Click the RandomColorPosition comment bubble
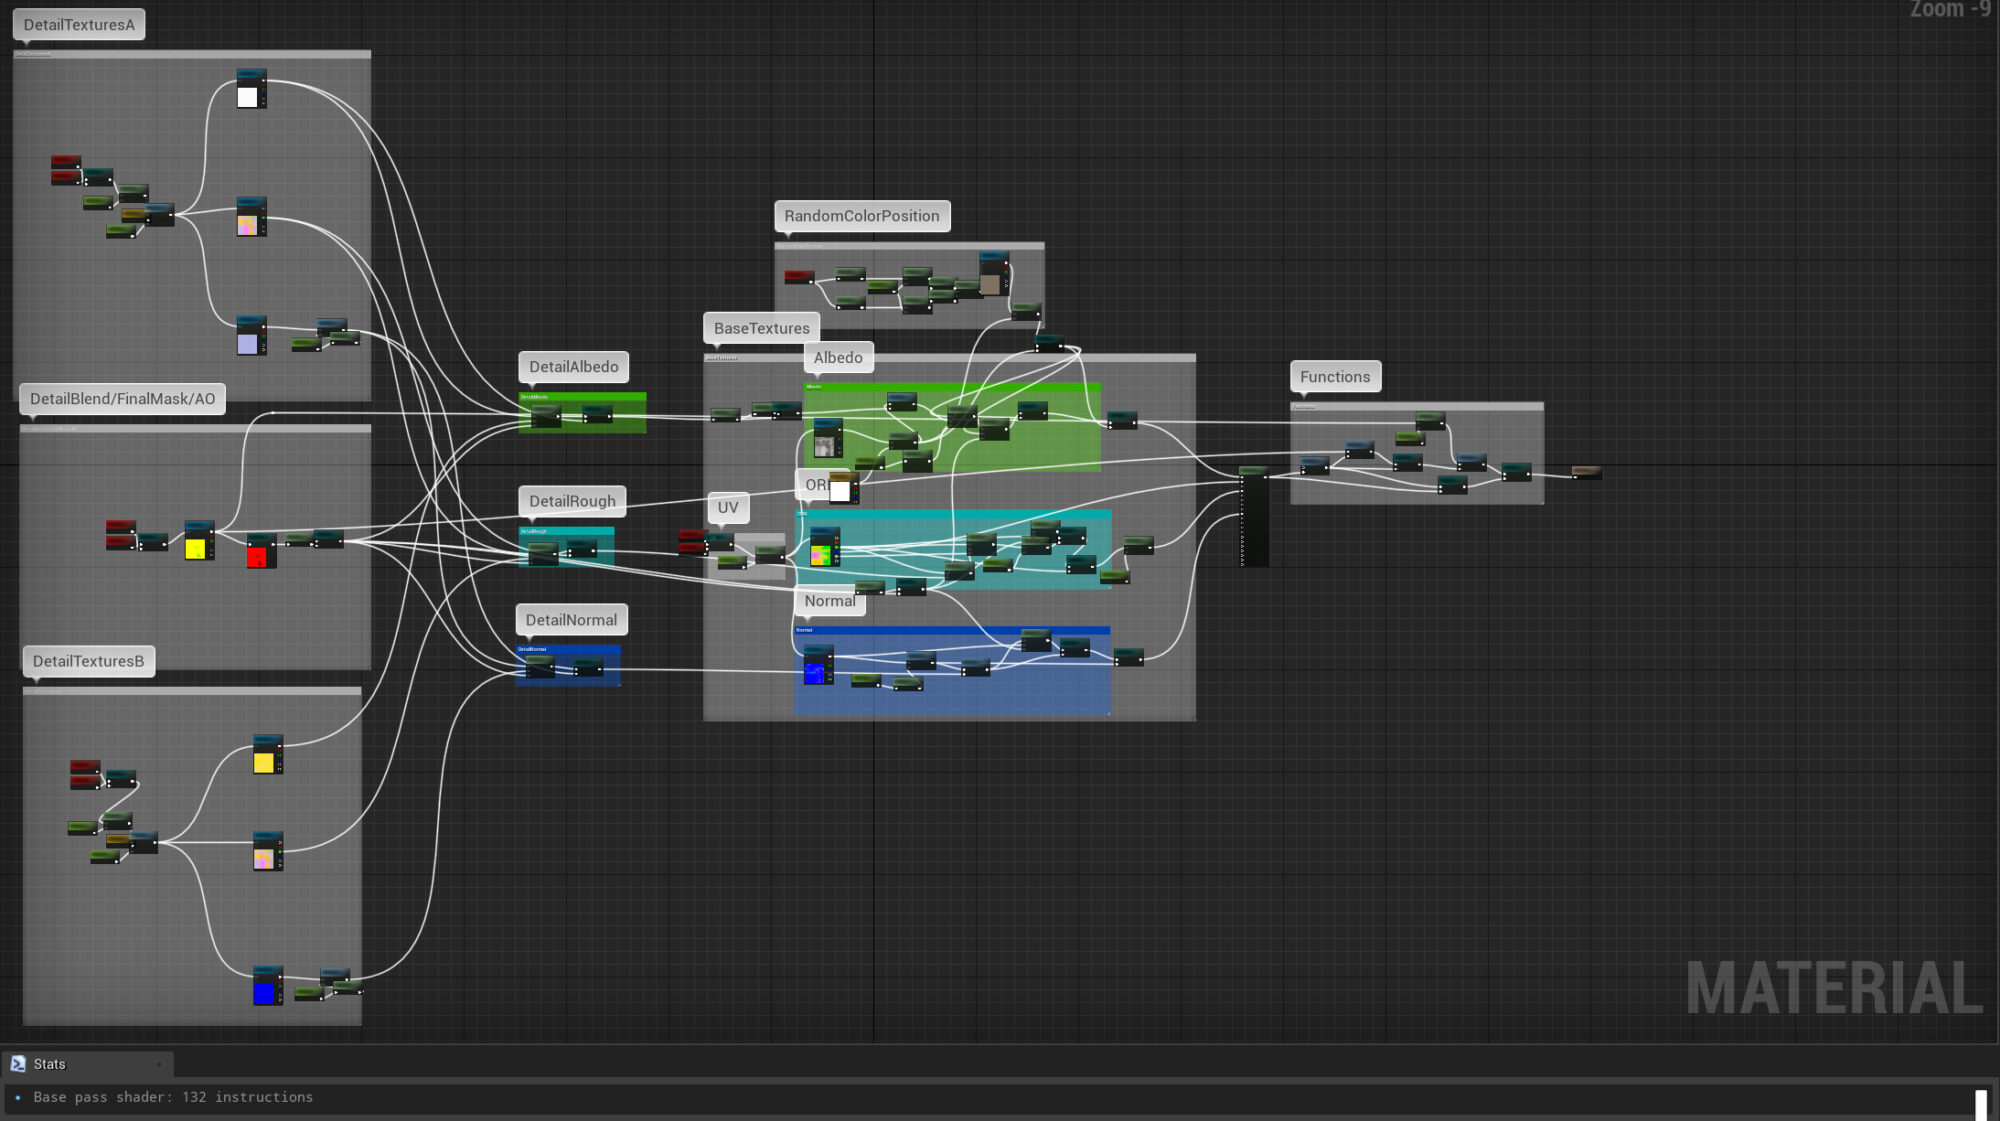 861,216
